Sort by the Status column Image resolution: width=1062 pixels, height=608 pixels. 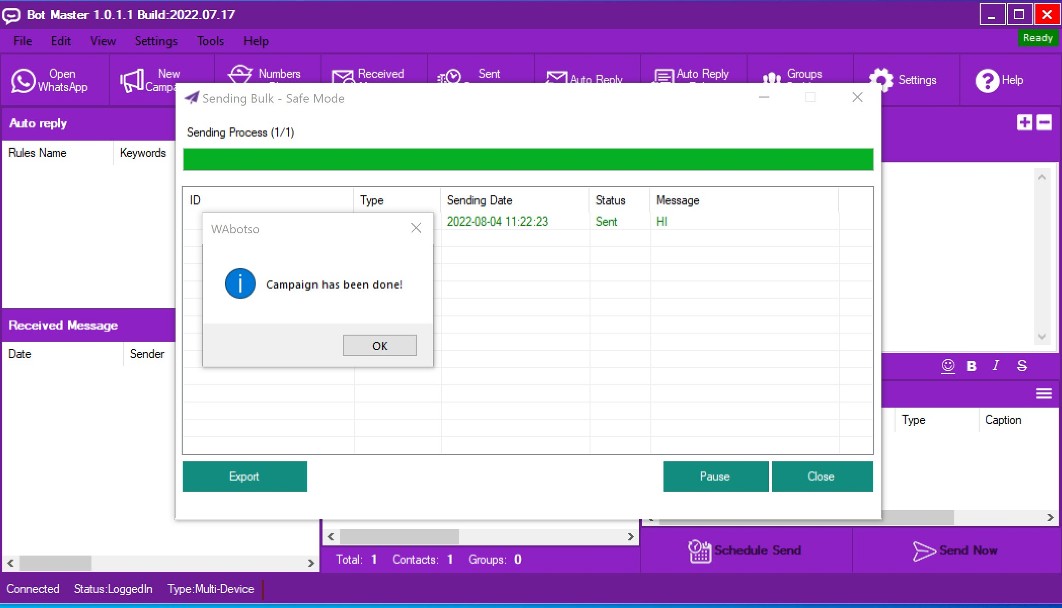619,200
